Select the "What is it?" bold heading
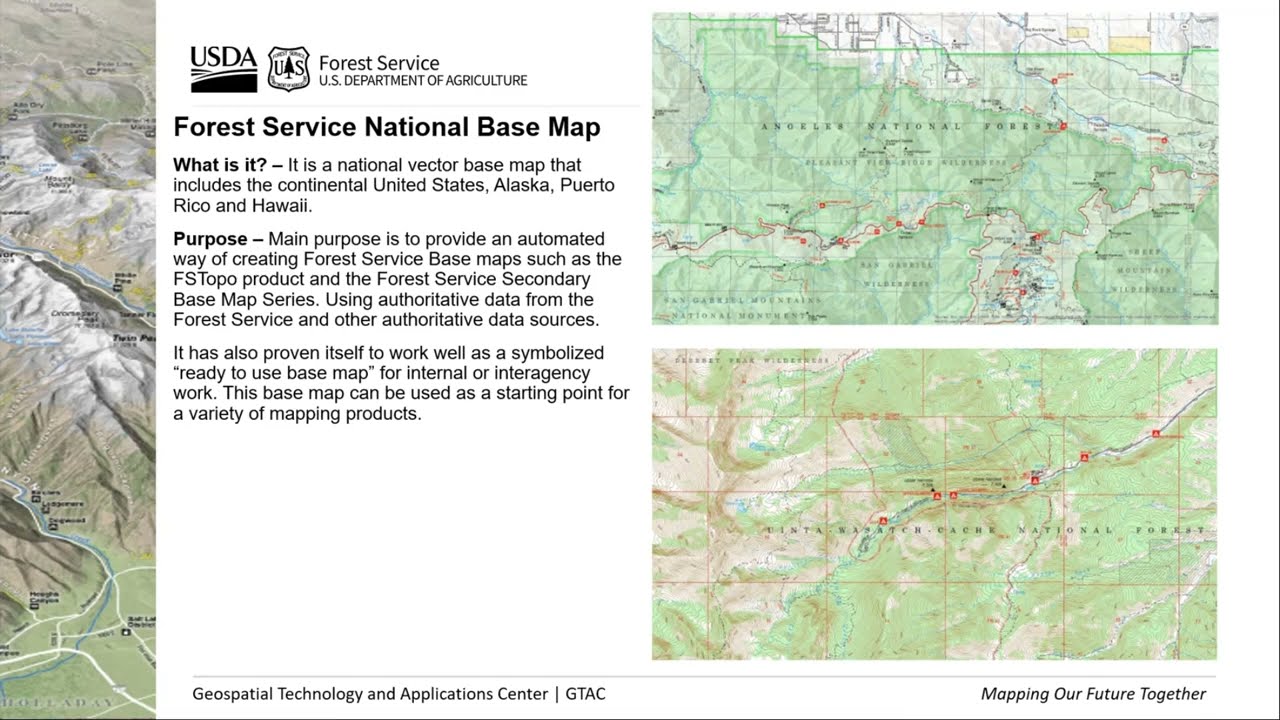The image size is (1280, 720). pyautogui.click(x=220, y=165)
